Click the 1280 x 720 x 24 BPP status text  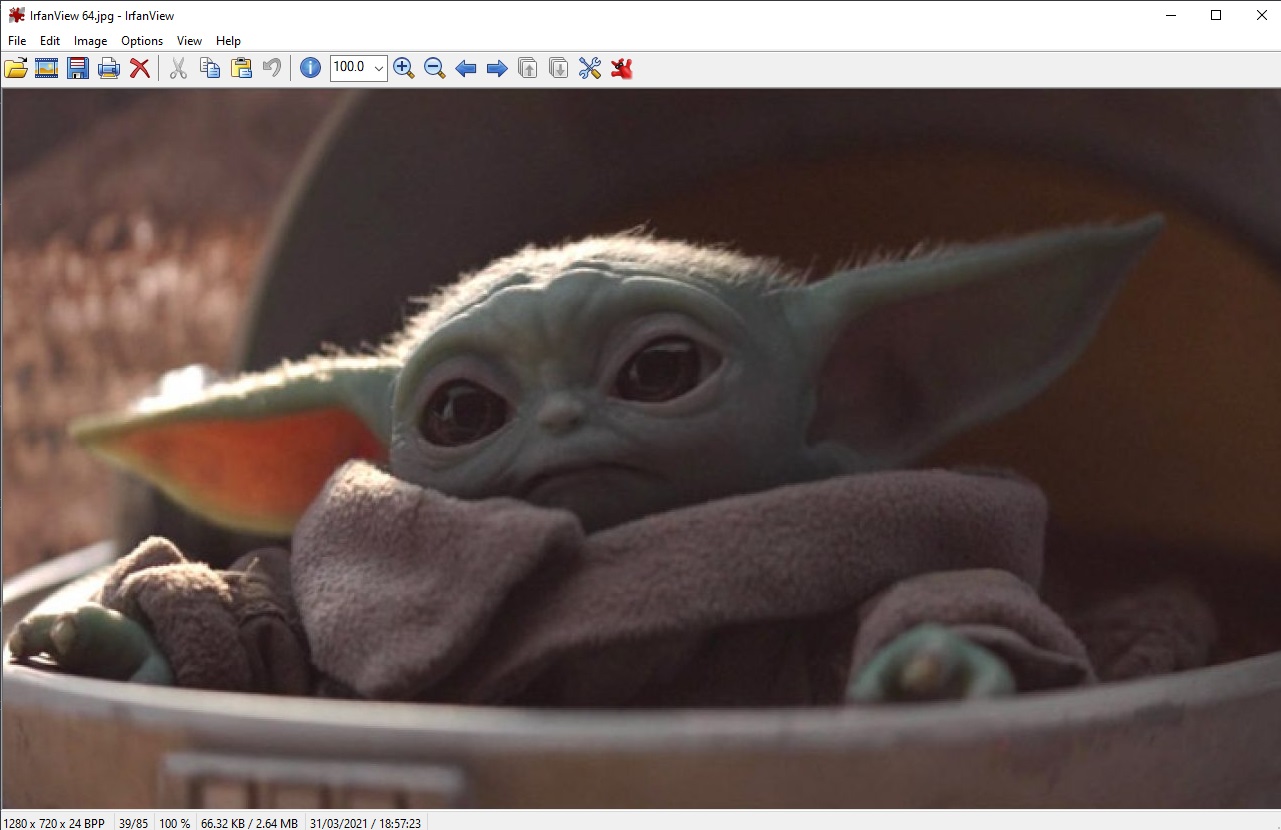(x=54, y=823)
